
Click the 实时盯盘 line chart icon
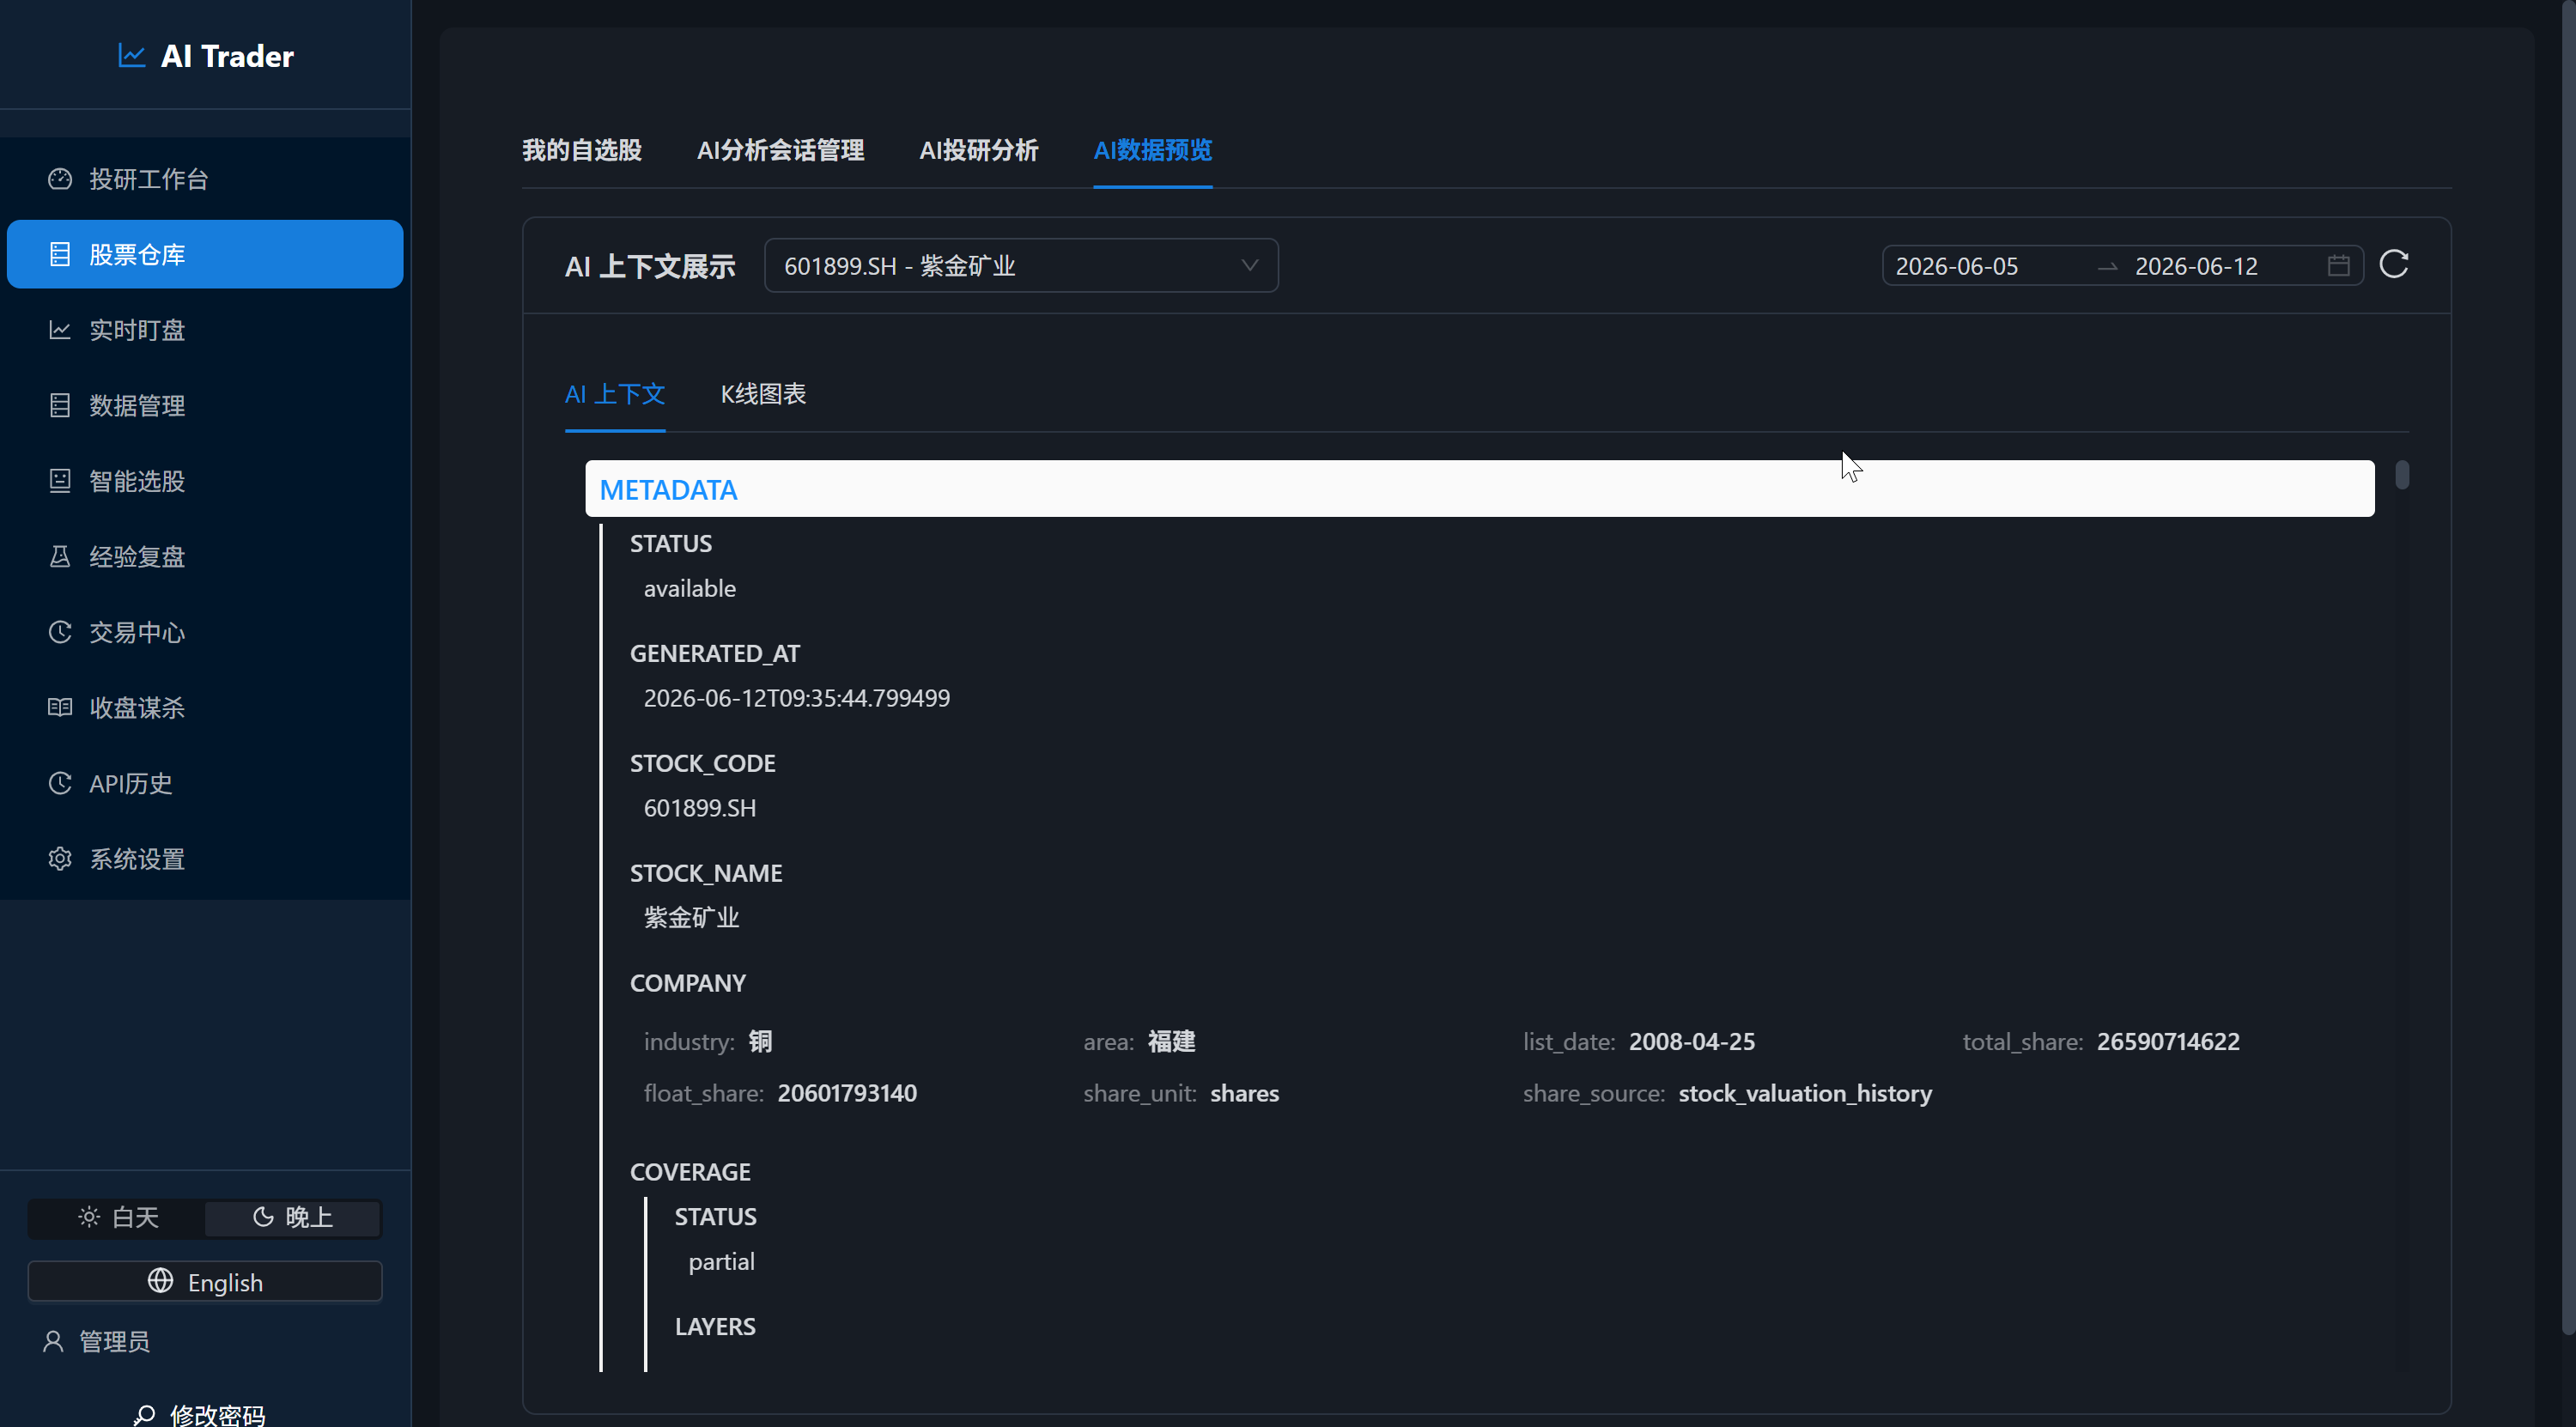(60, 330)
